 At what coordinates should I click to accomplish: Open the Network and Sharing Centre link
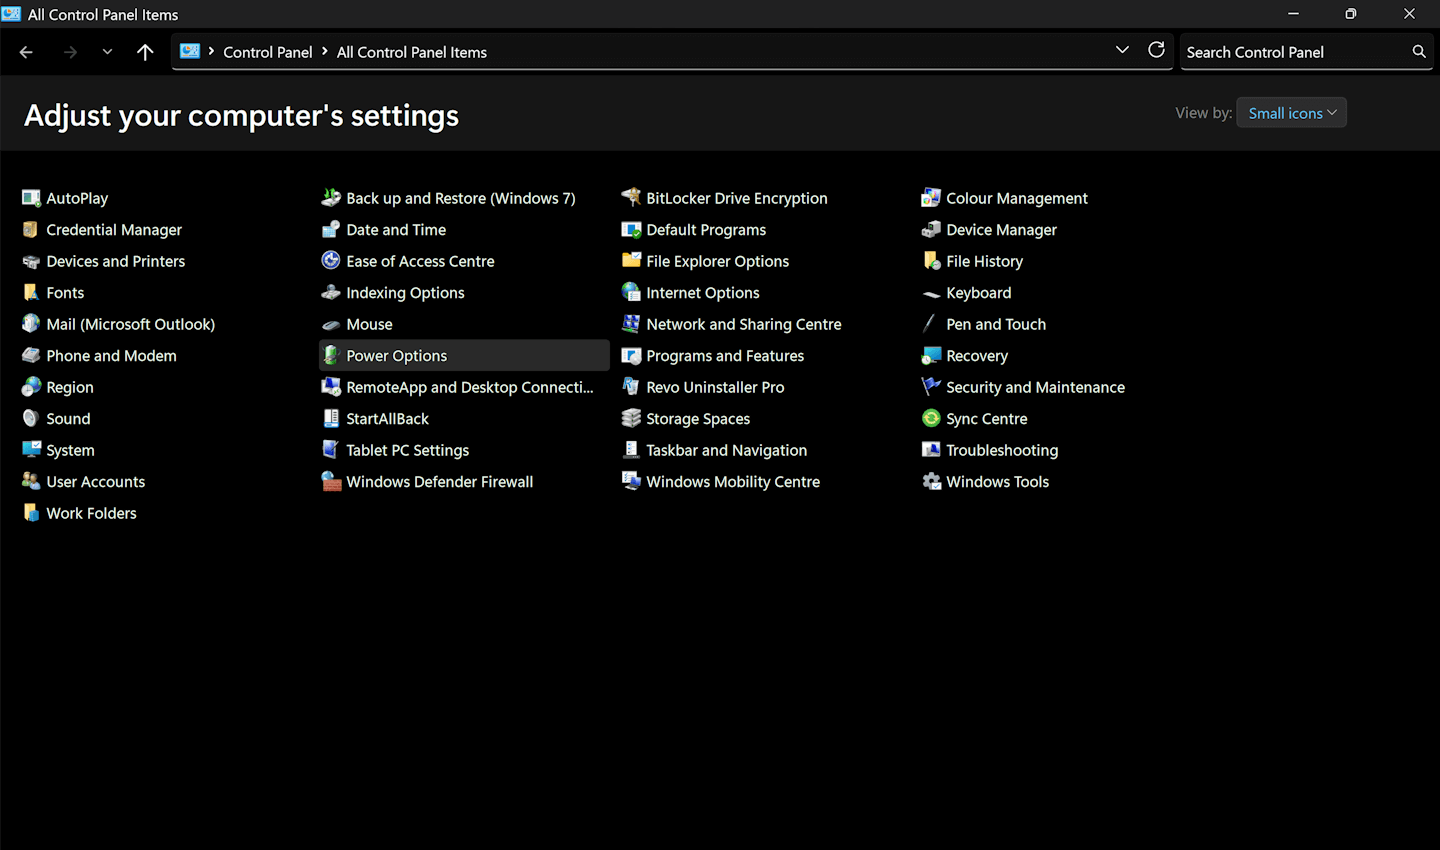tap(743, 325)
